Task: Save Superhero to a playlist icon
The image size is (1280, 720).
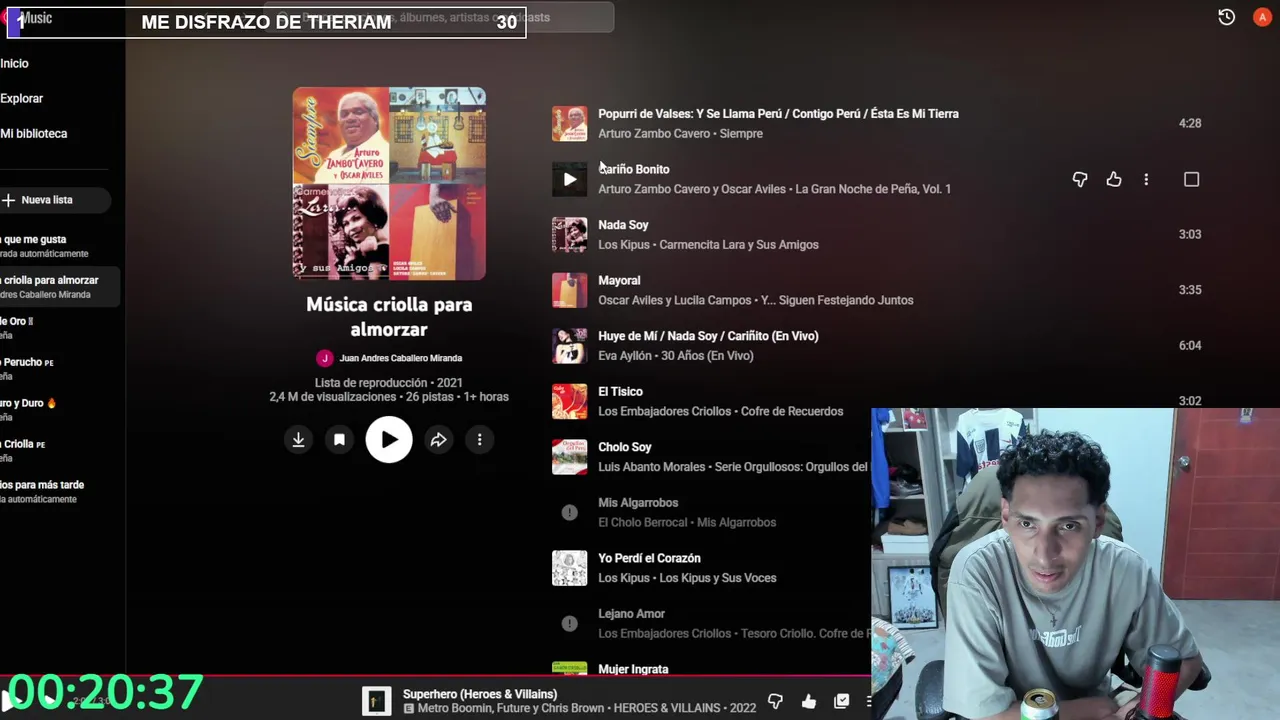Action: [x=842, y=701]
